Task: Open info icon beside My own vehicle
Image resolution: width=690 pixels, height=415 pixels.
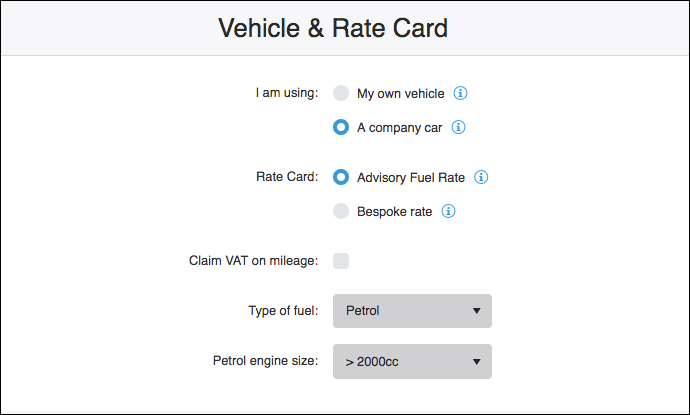Action: 460,93
